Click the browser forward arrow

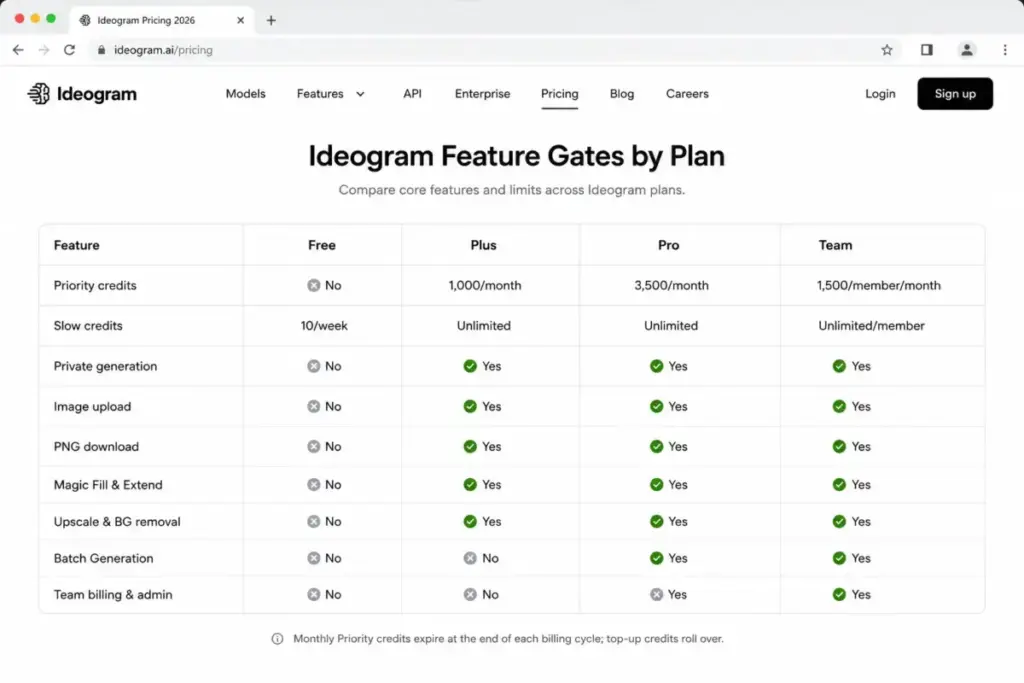click(44, 50)
